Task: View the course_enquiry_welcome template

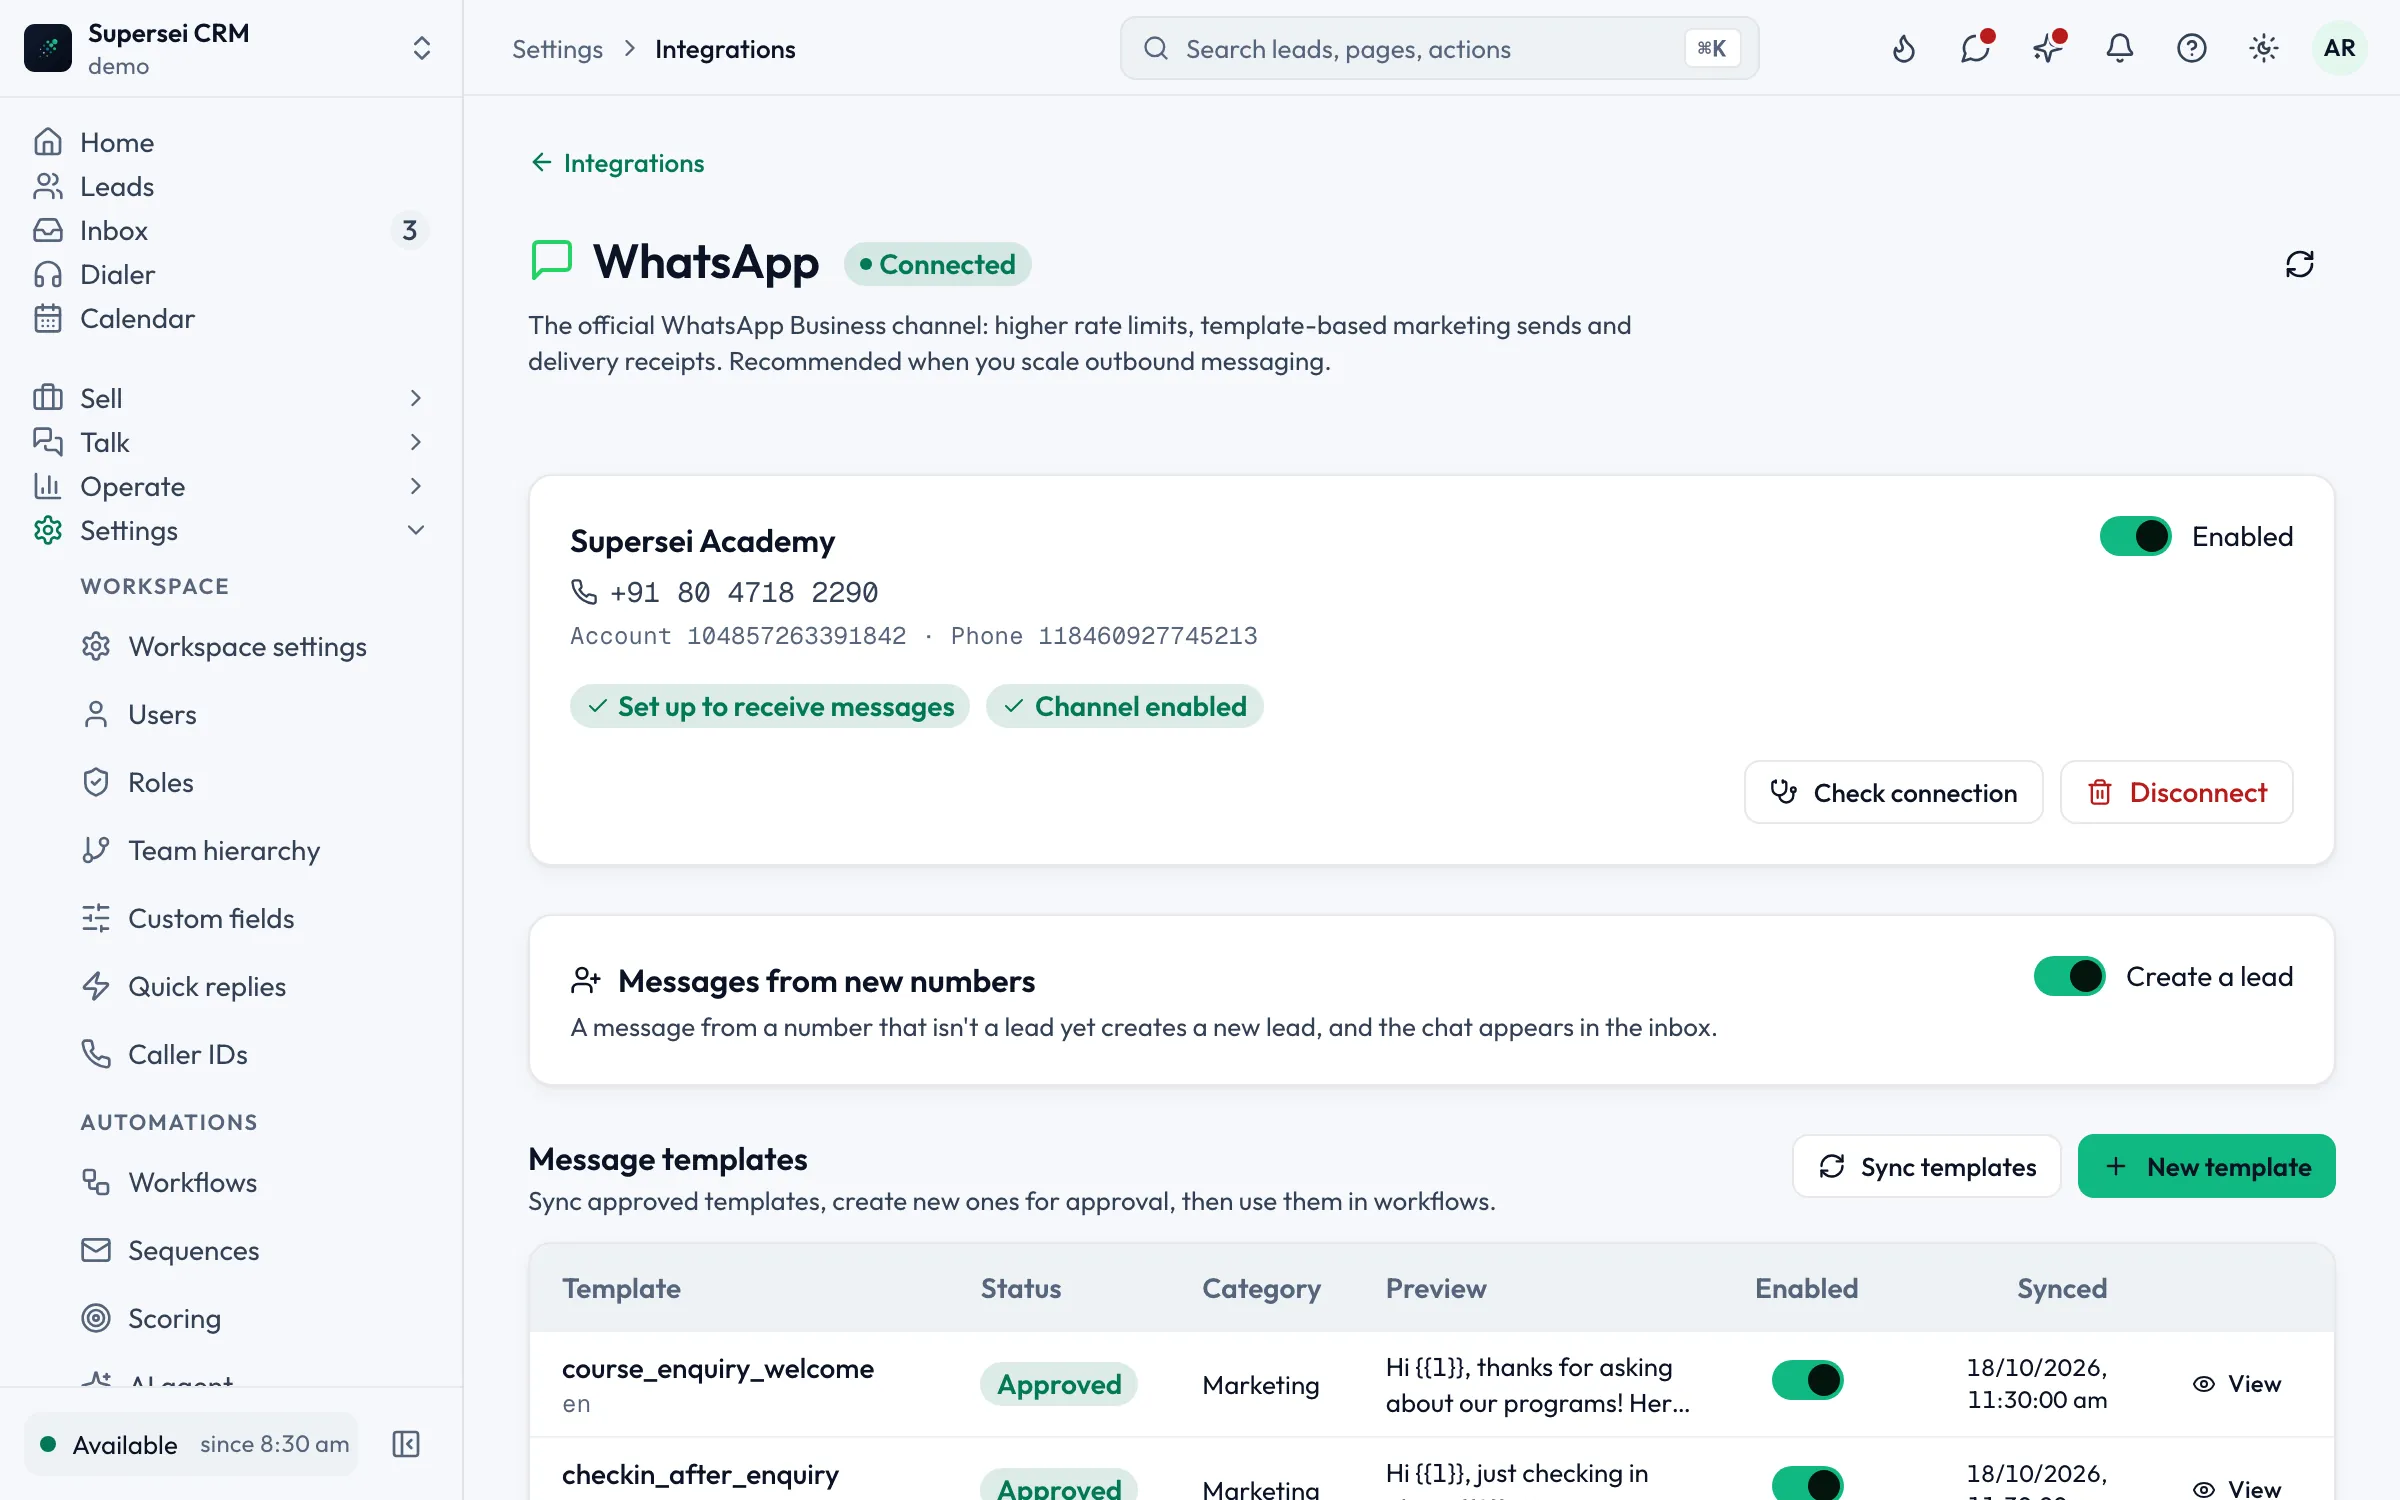Action: click(x=2237, y=1384)
